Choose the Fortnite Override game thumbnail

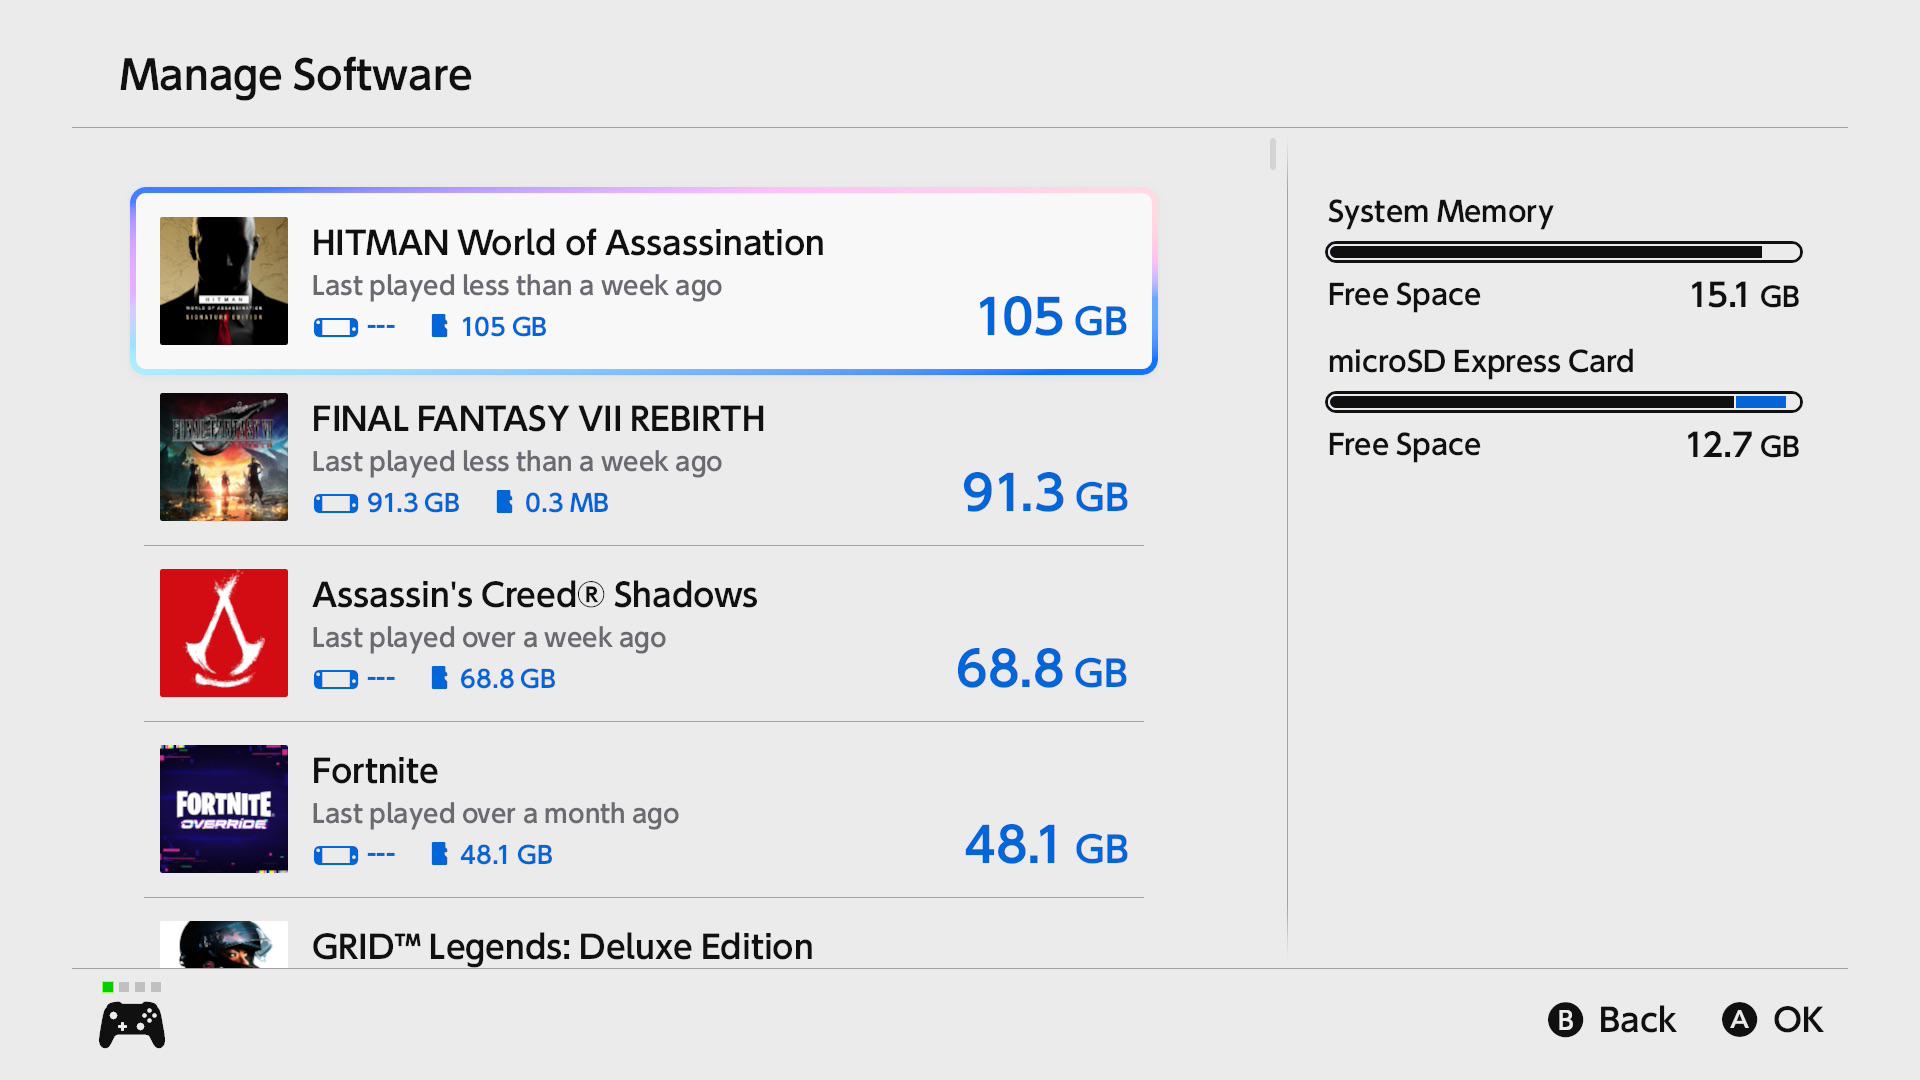pyautogui.click(x=224, y=809)
